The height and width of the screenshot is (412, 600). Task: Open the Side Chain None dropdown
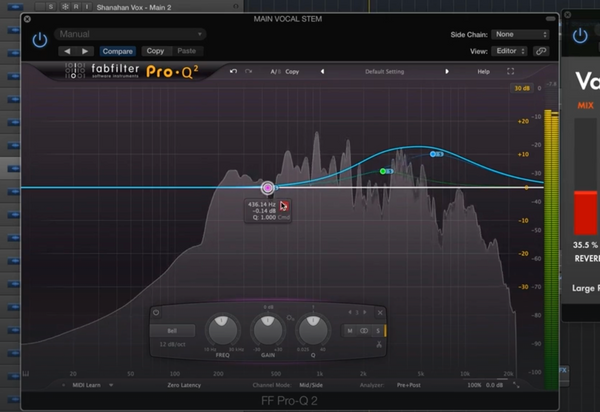[520, 34]
